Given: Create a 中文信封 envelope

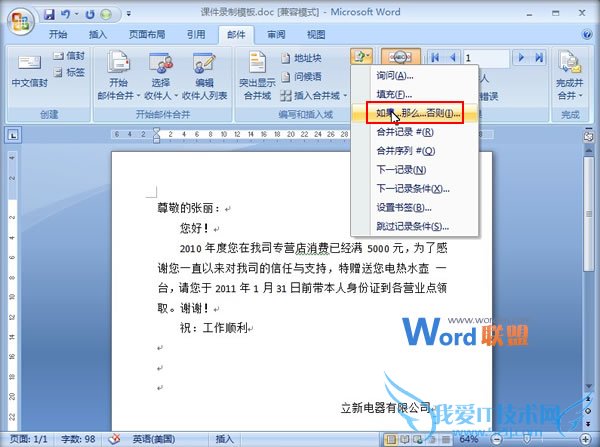Looking at the screenshot, I should coord(29,71).
